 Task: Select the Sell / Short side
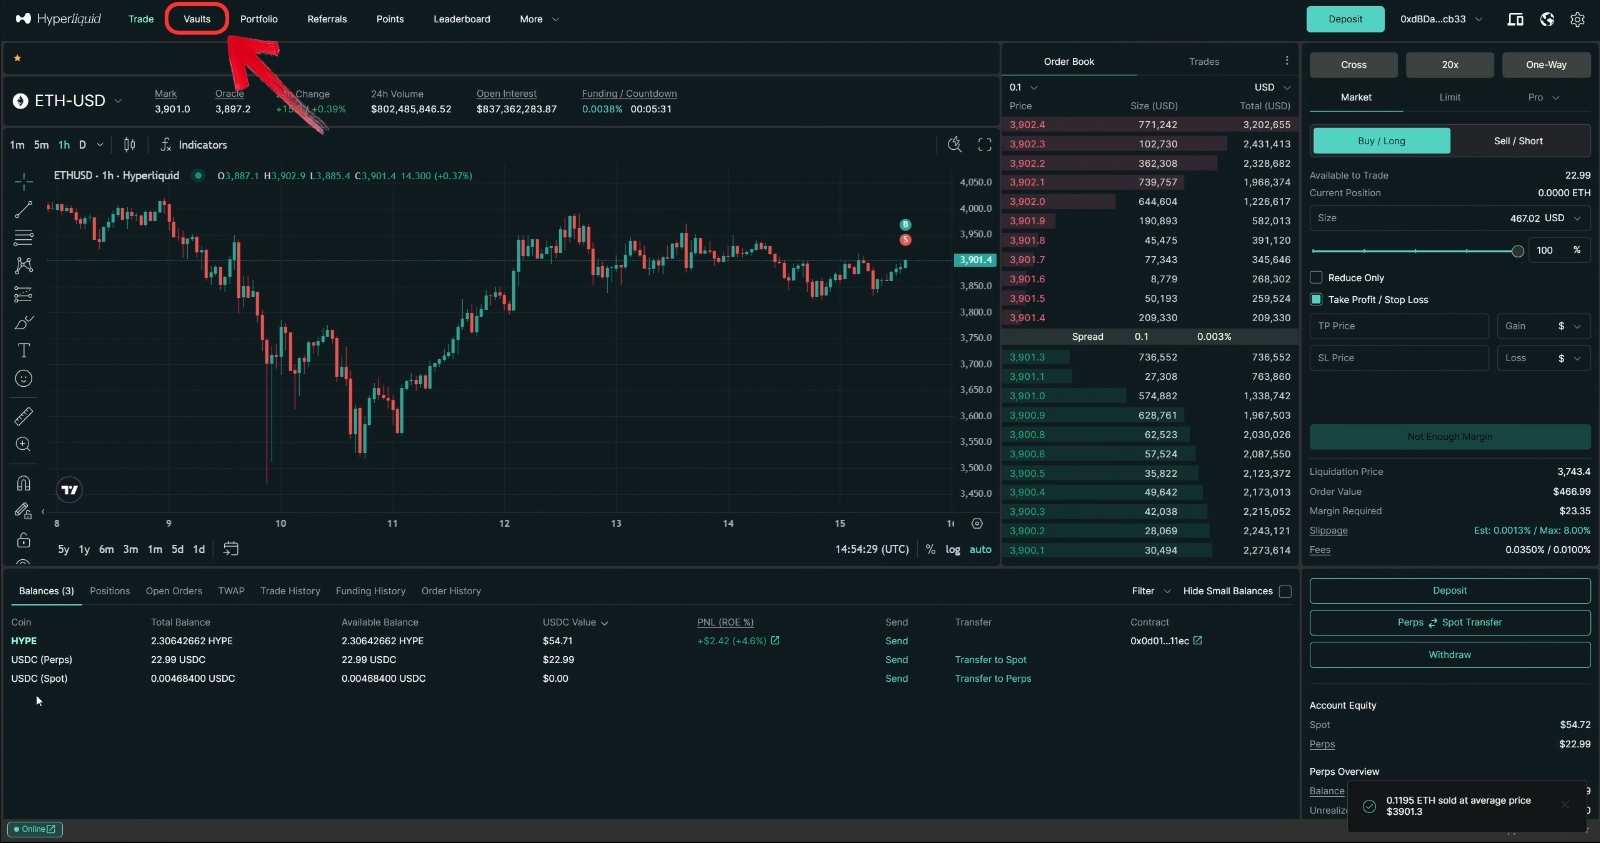pyautogui.click(x=1518, y=141)
